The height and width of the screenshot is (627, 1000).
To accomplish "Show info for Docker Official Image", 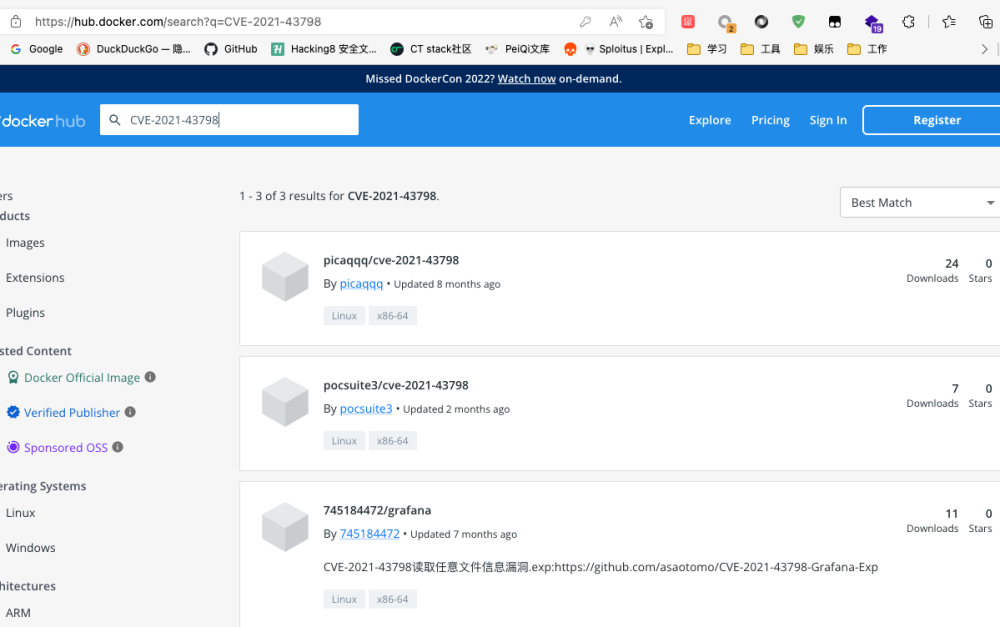I will 151,377.
